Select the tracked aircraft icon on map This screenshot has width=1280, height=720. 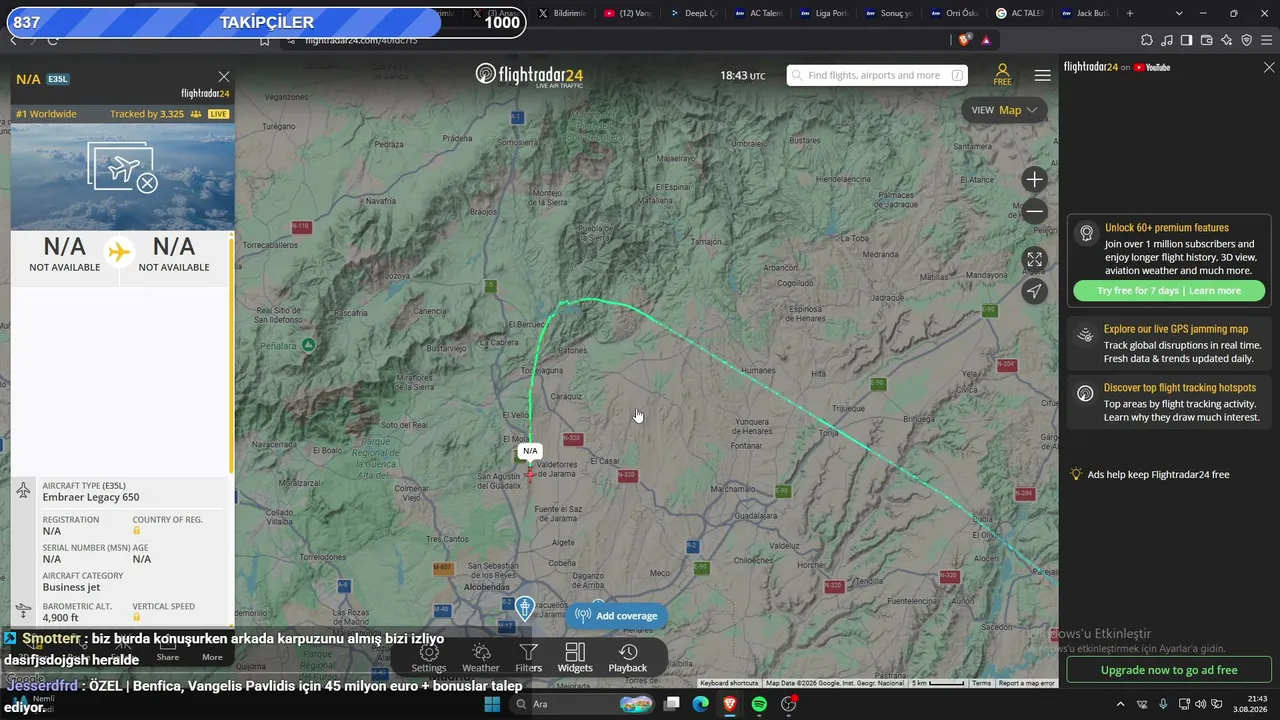coord(530,474)
